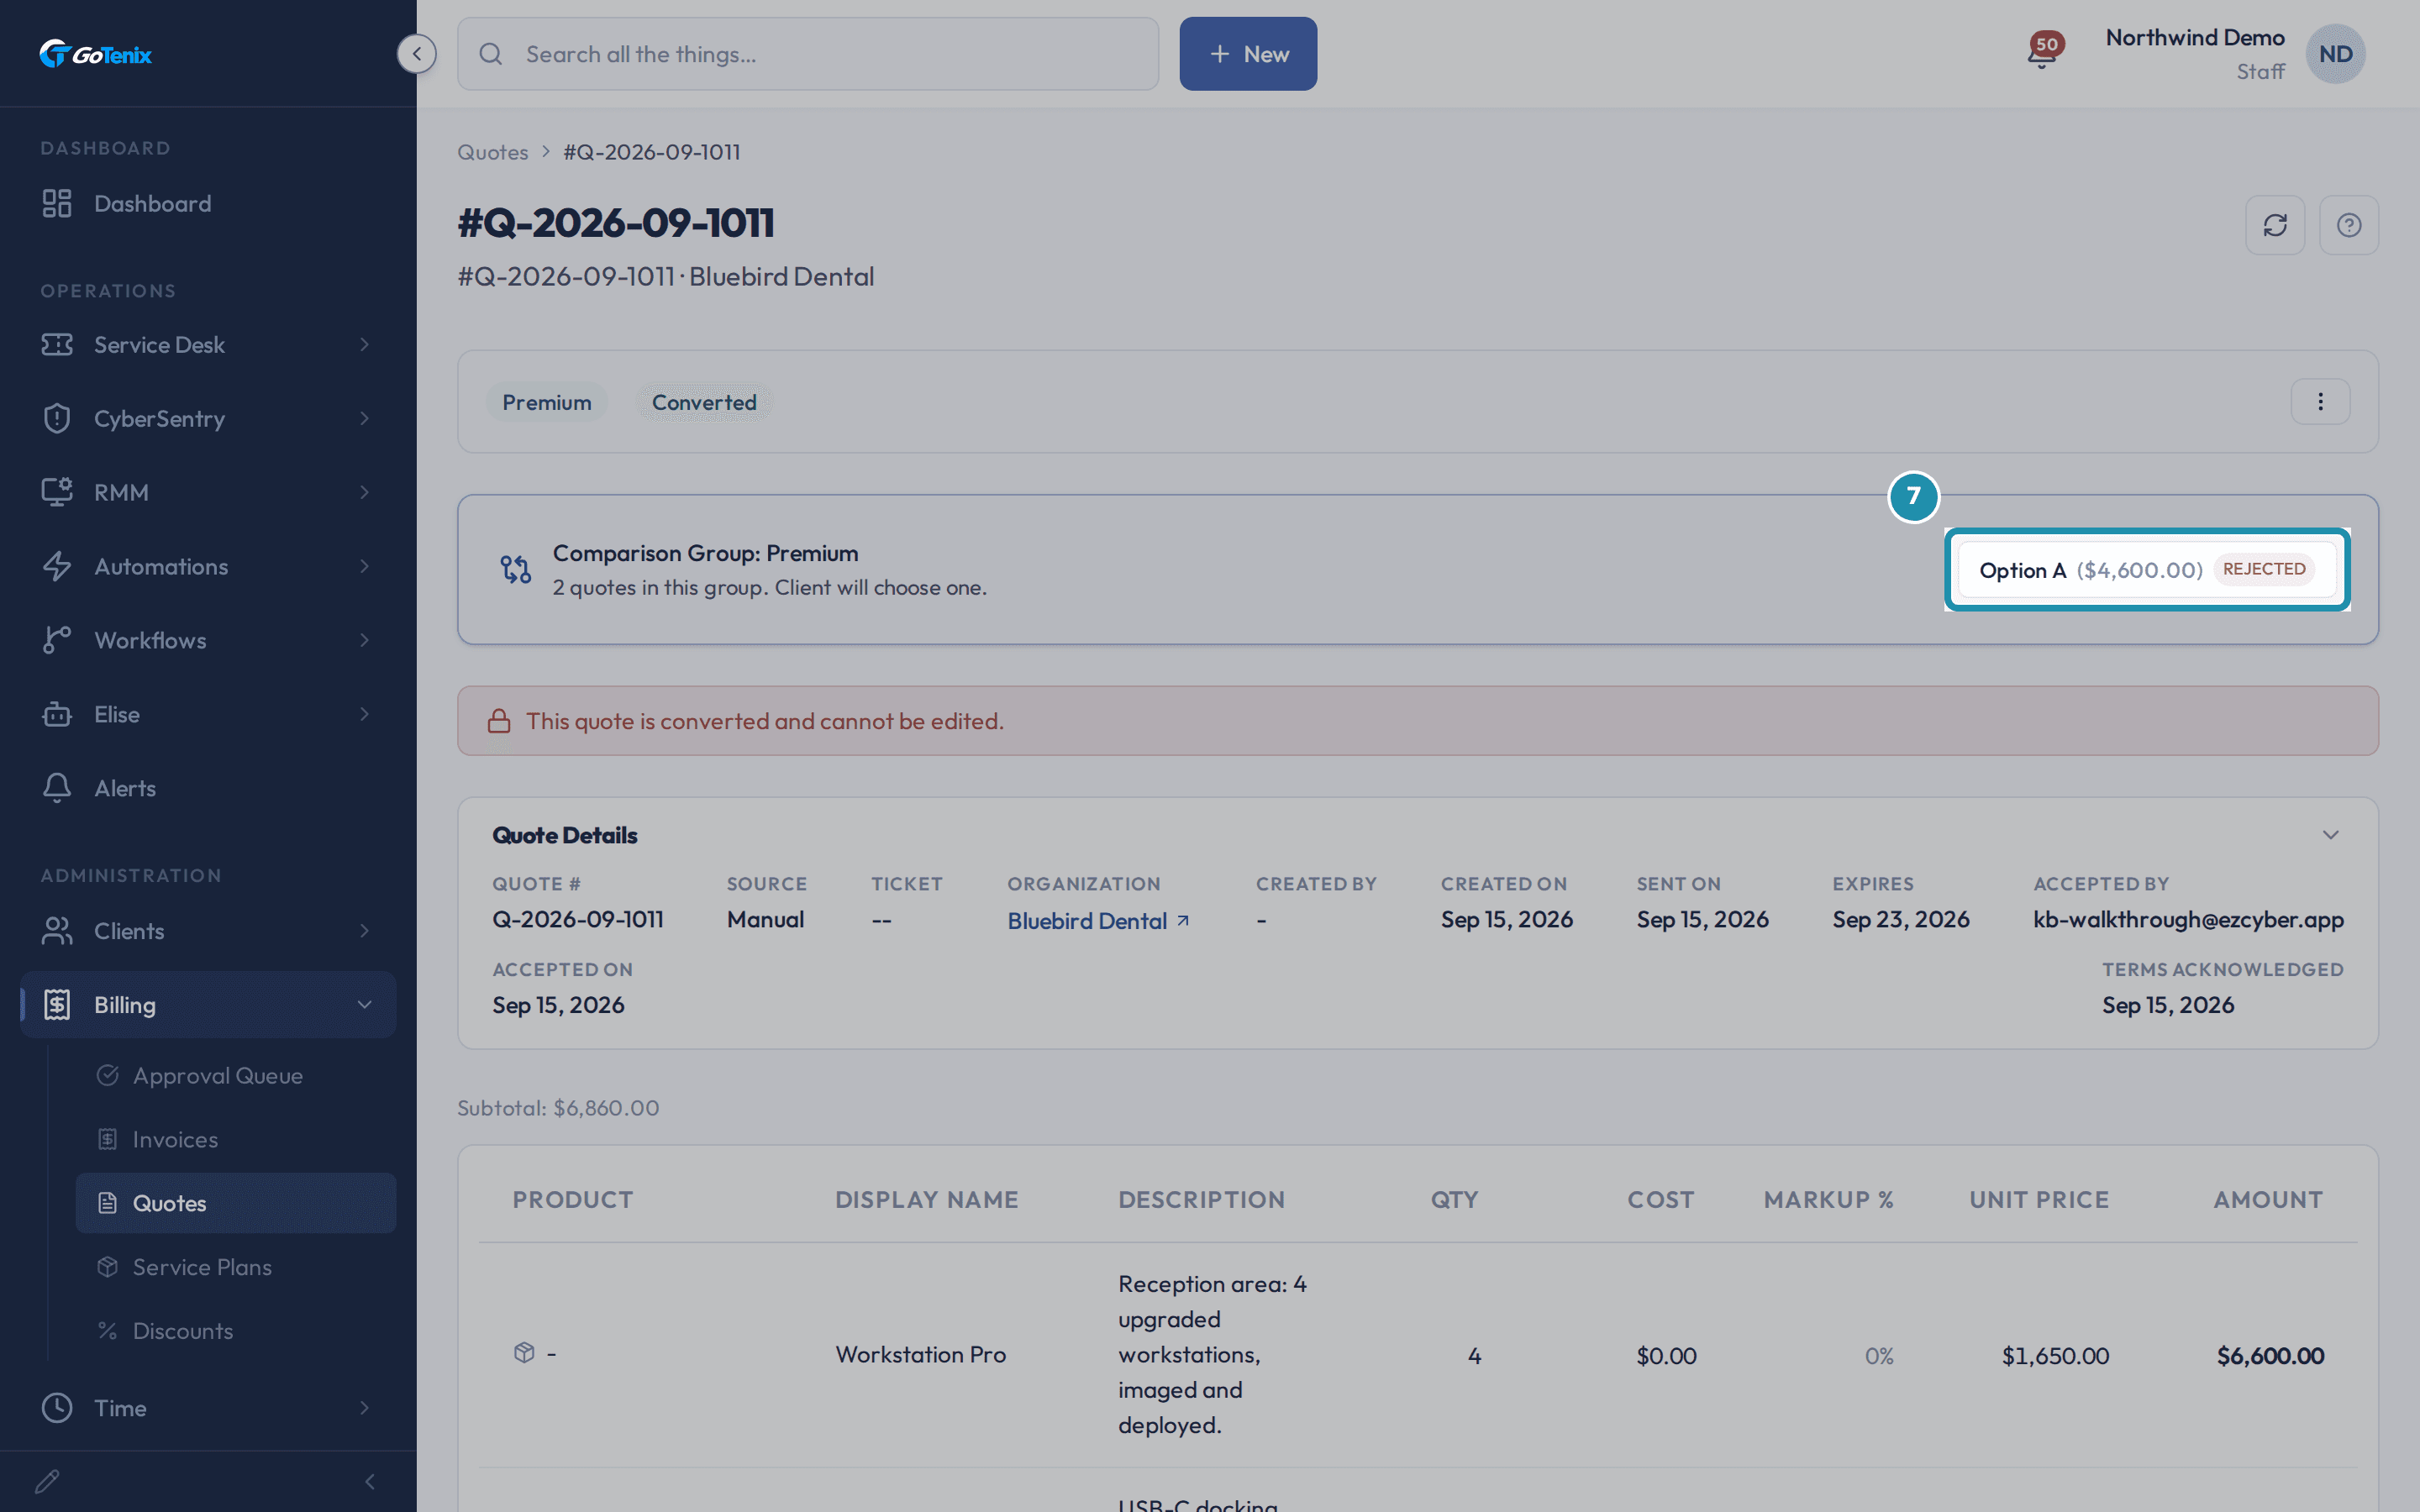Expand the Service Desk menu
The height and width of the screenshot is (1512, 2420).
pos(208,344)
